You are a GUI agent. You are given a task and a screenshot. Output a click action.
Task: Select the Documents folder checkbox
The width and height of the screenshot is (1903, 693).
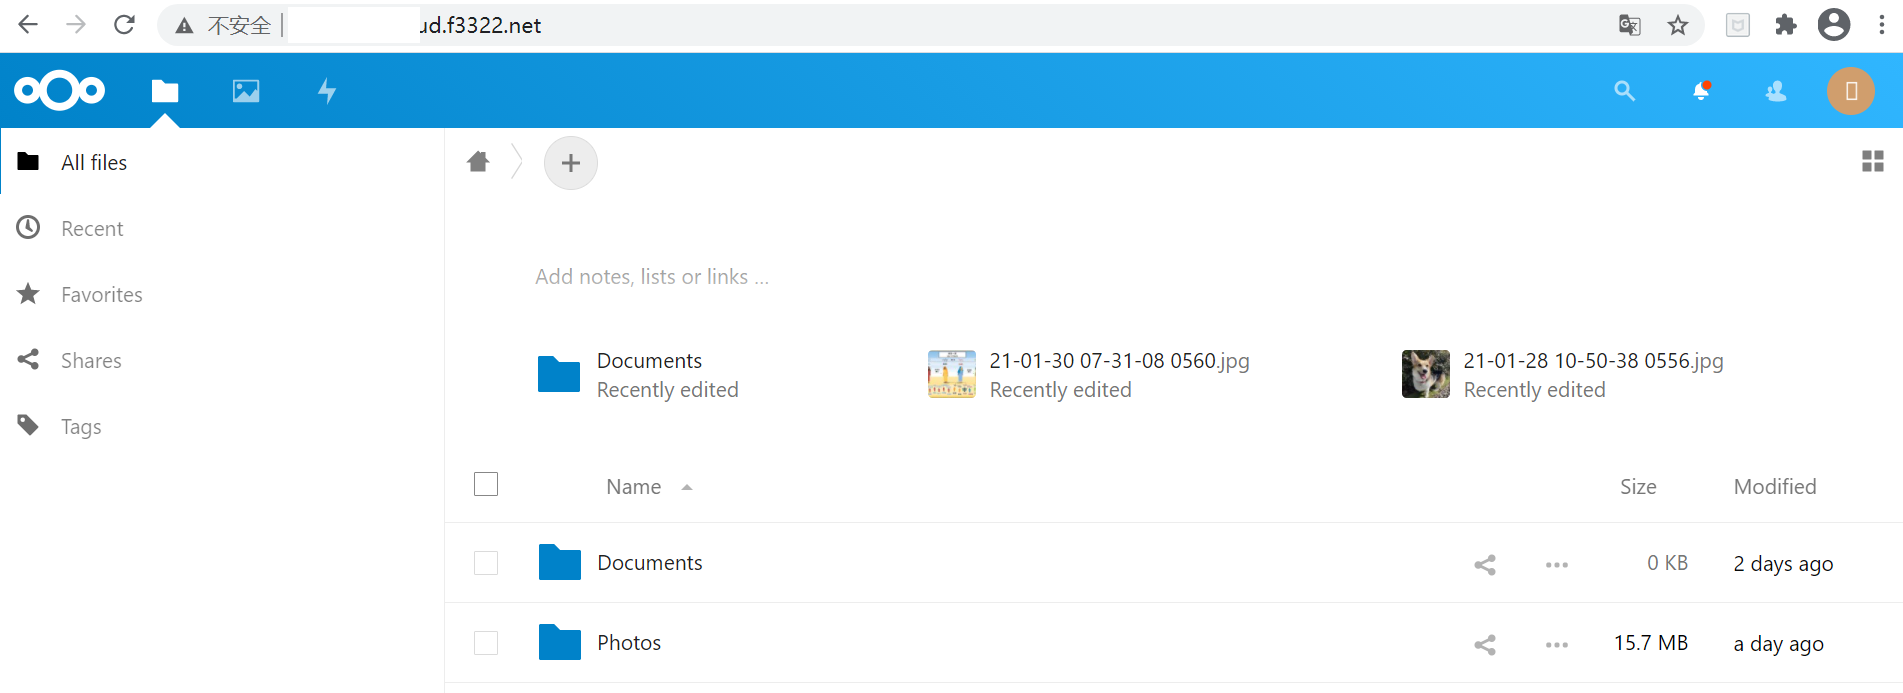point(486,563)
